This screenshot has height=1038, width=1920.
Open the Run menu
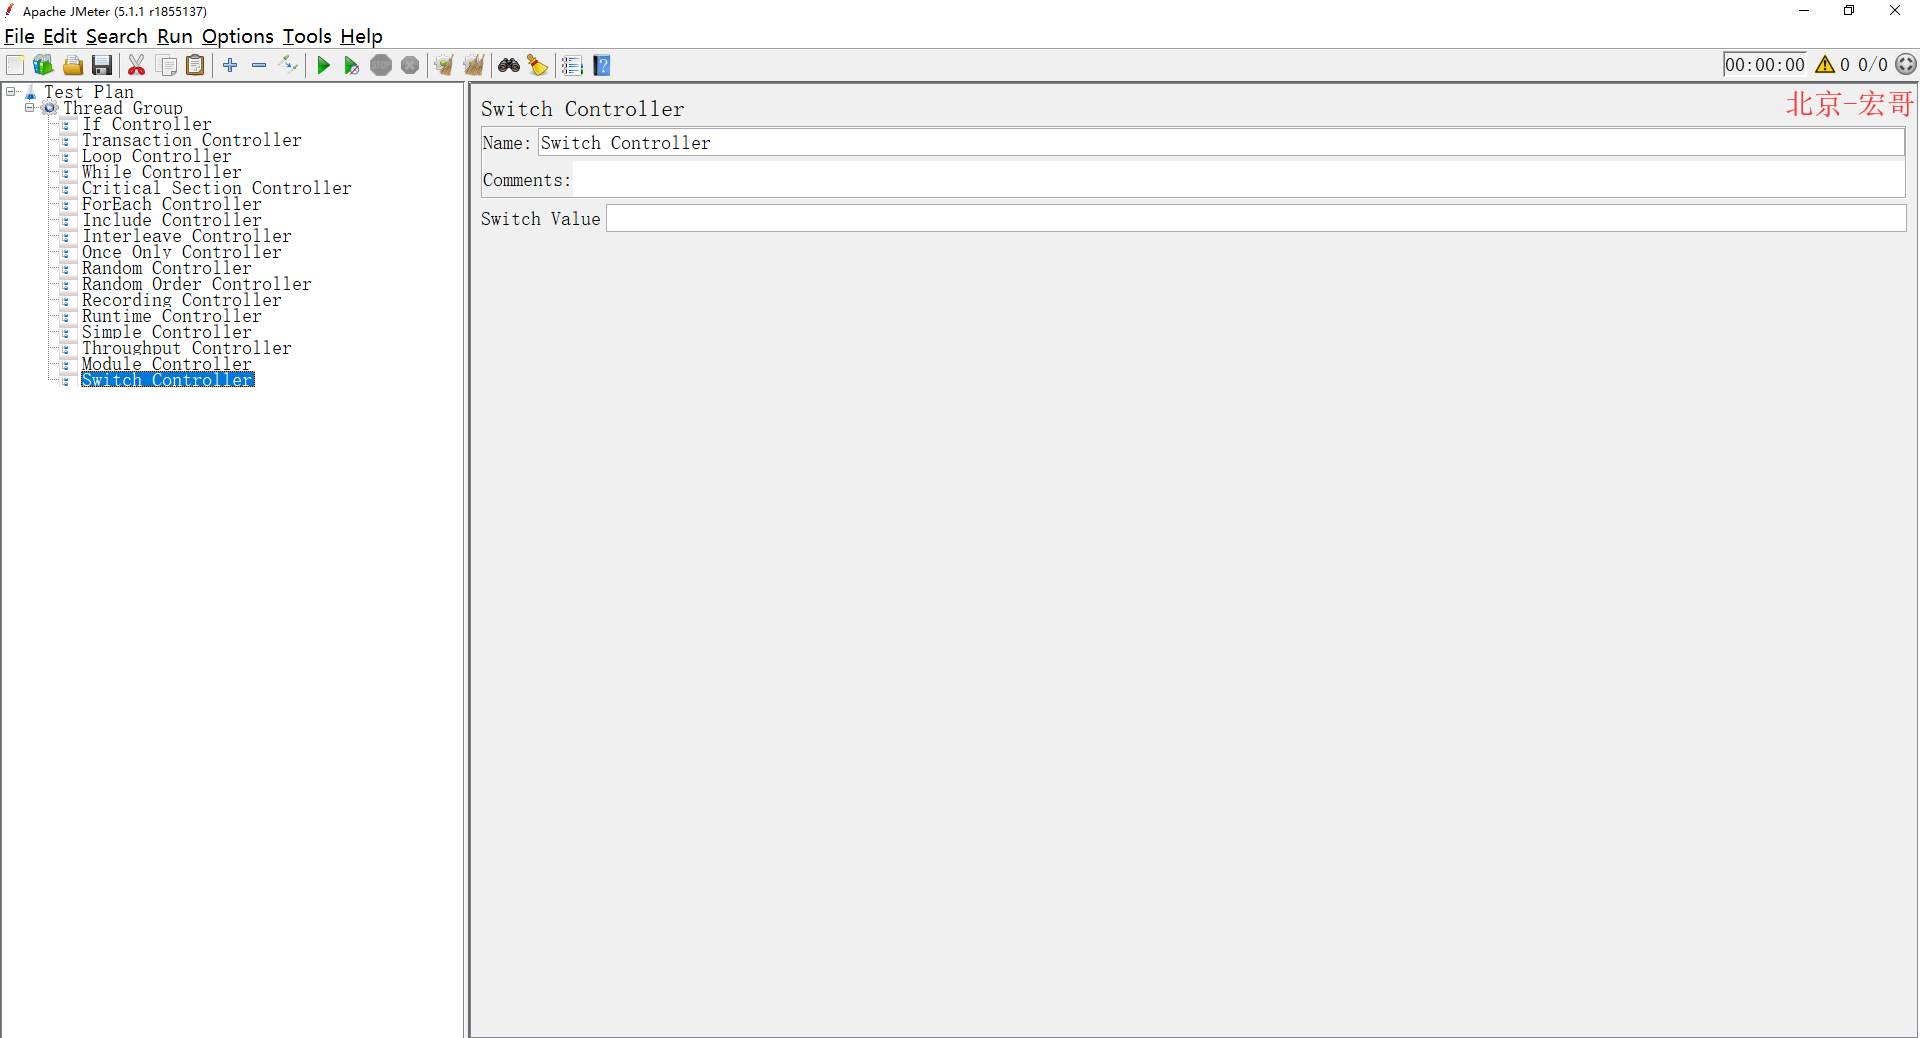(x=175, y=36)
